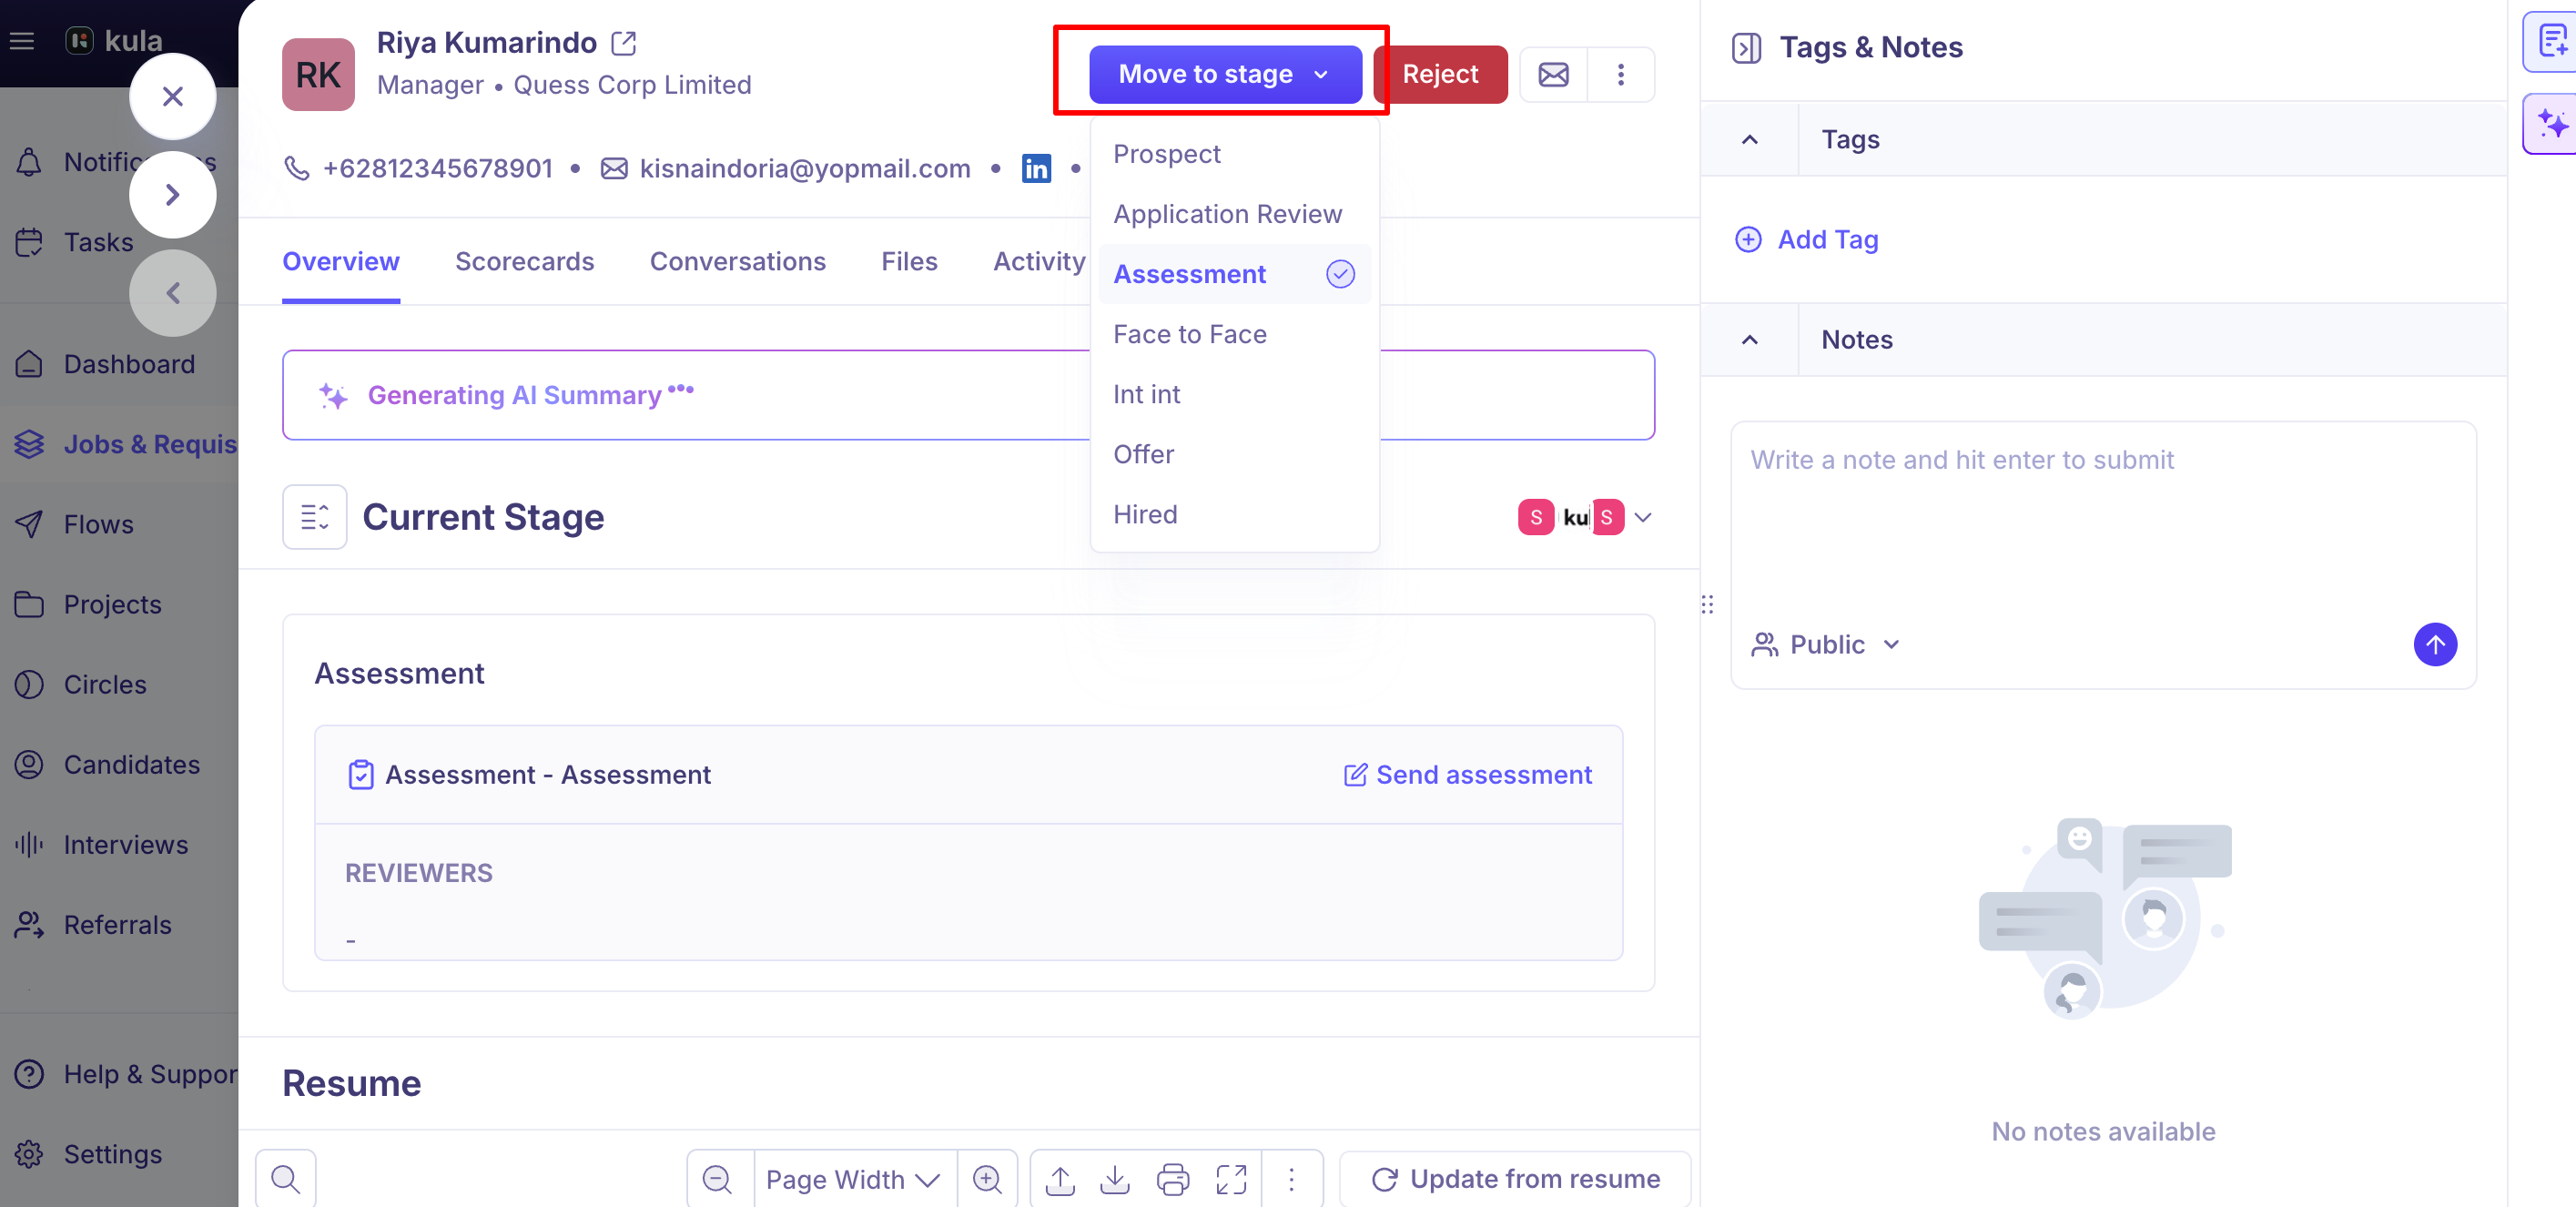Switch to Conversations tab
The height and width of the screenshot is (1207, 2576).
pos(737,261)
